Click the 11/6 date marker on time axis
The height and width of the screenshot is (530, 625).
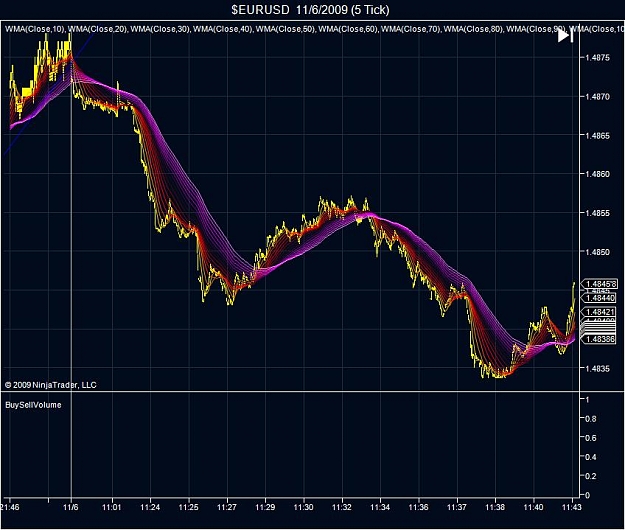(x=71, y=507)
